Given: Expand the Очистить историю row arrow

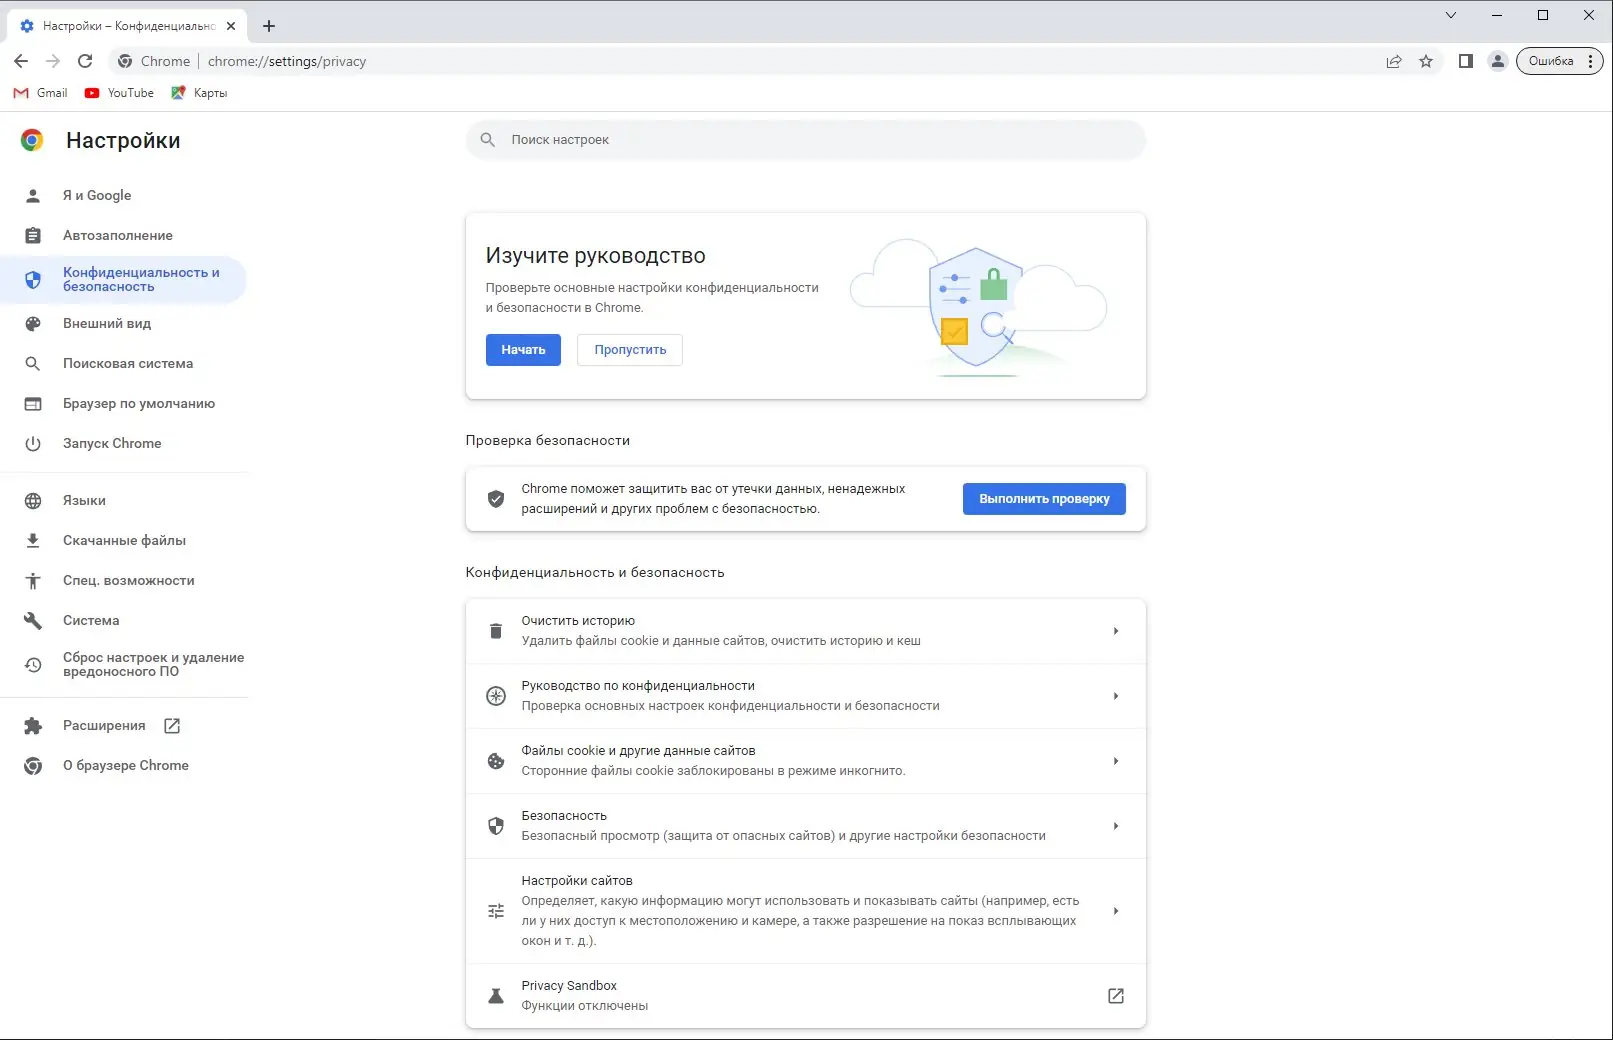Looking at the screenshot, I should (1116, 631).
